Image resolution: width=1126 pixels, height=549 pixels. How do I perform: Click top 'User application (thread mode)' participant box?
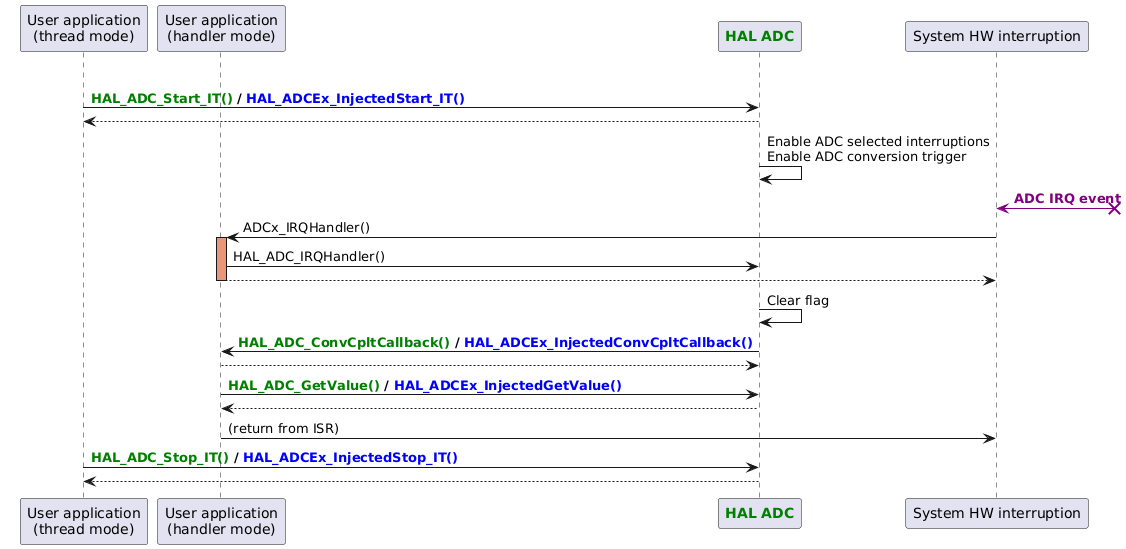pyautogui.click(x=84, y=29)
